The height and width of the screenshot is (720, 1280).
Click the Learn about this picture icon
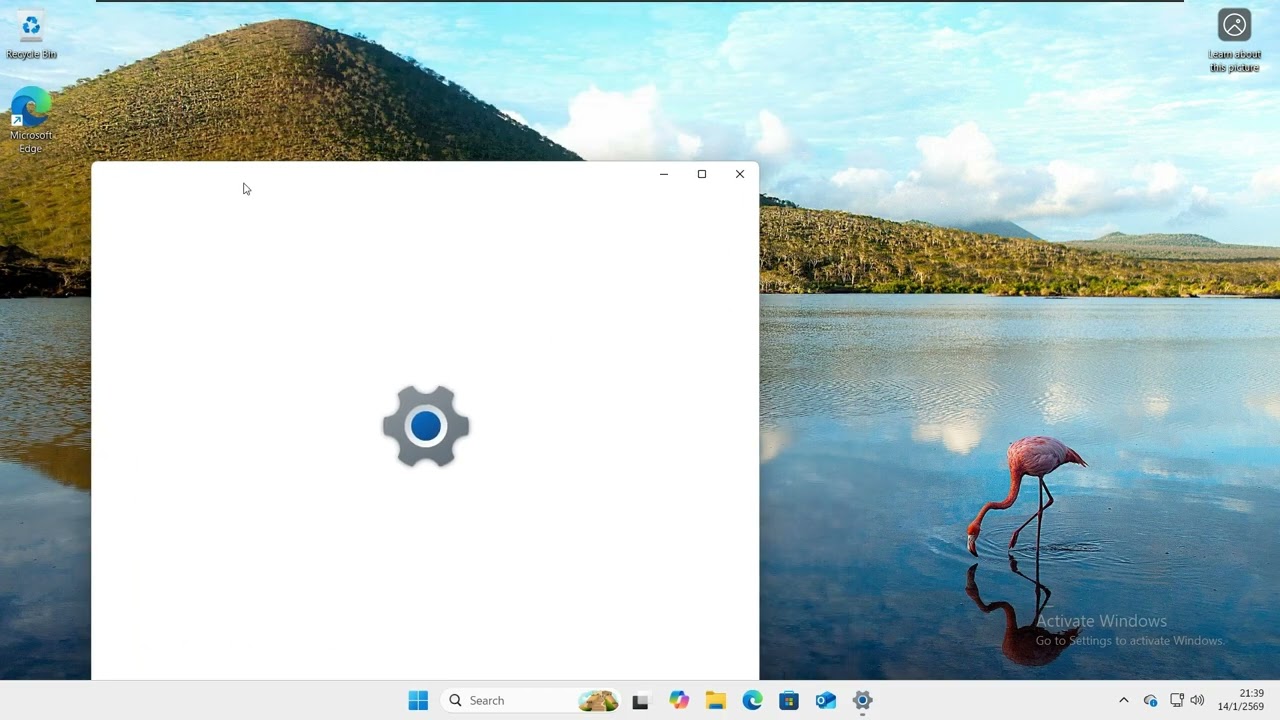[1234, 41]
